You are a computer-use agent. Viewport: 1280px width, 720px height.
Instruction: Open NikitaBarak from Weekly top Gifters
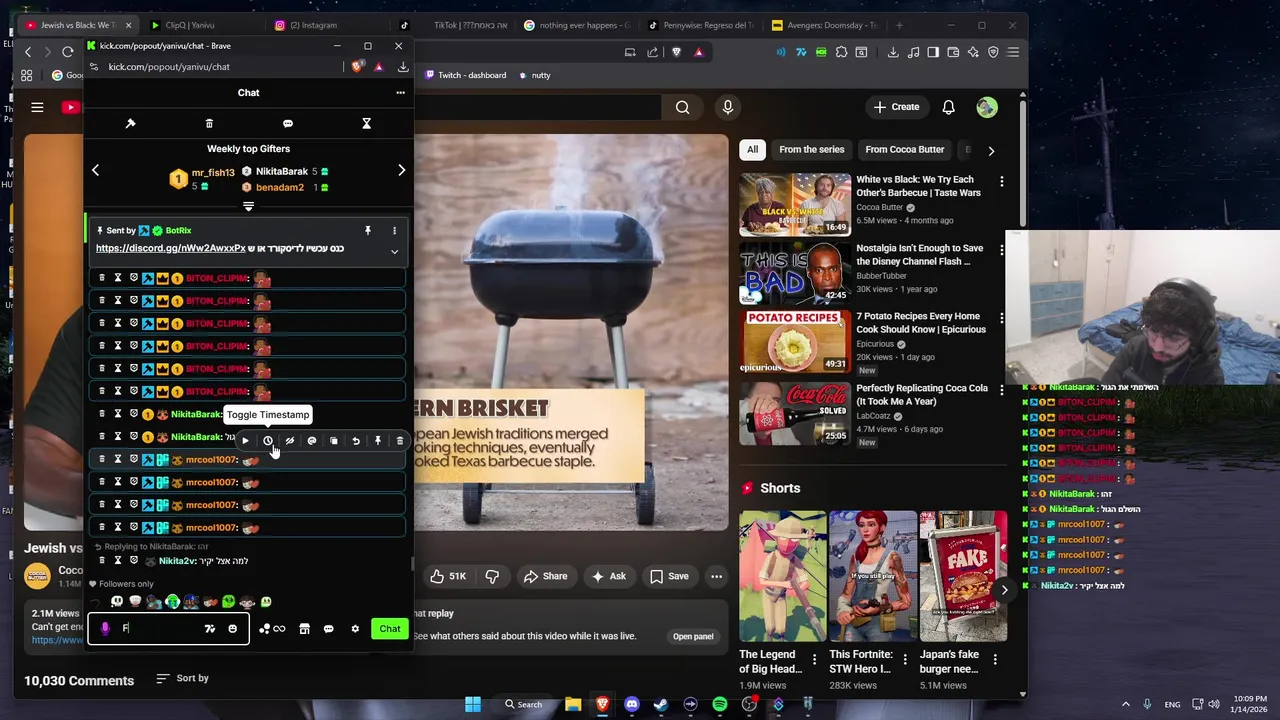point(282,172)
